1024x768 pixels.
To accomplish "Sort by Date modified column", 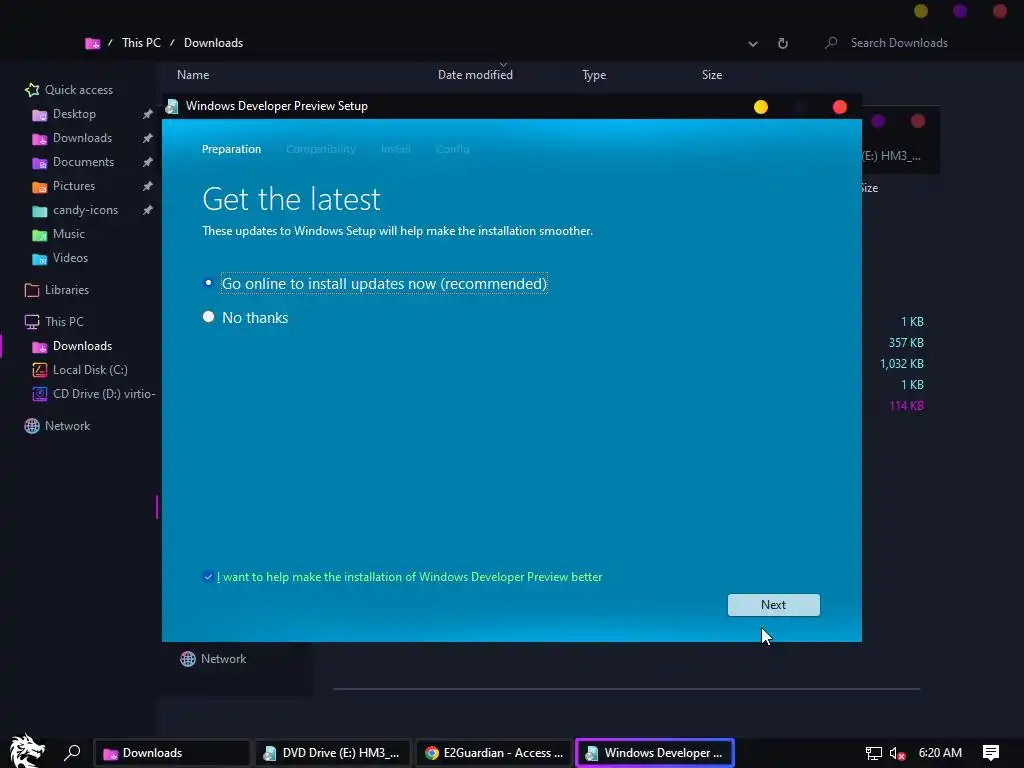I will 475,75.
